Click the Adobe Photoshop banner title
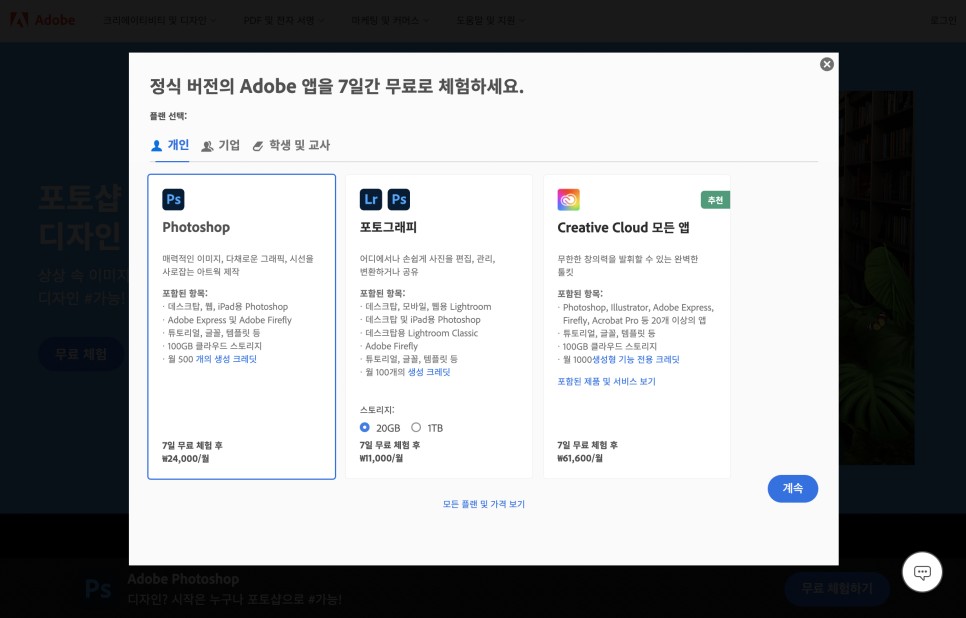 [183, 579]
